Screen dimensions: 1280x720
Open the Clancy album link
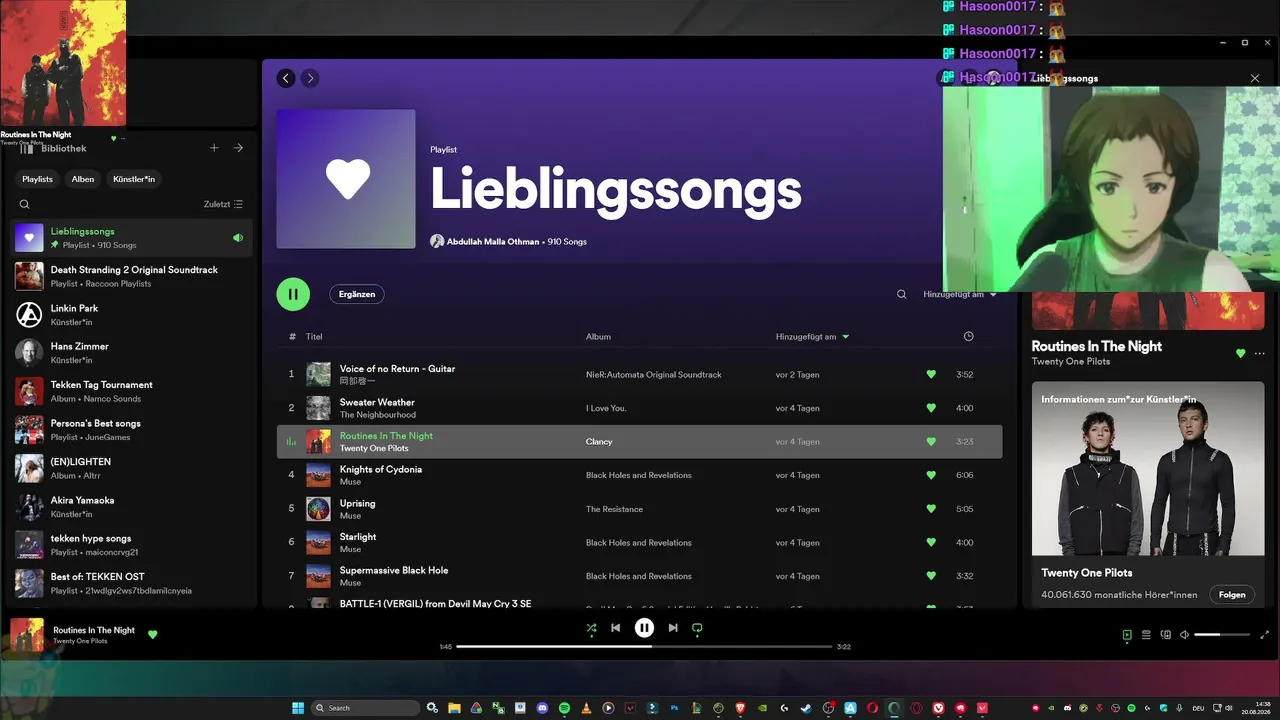point(599,442)
